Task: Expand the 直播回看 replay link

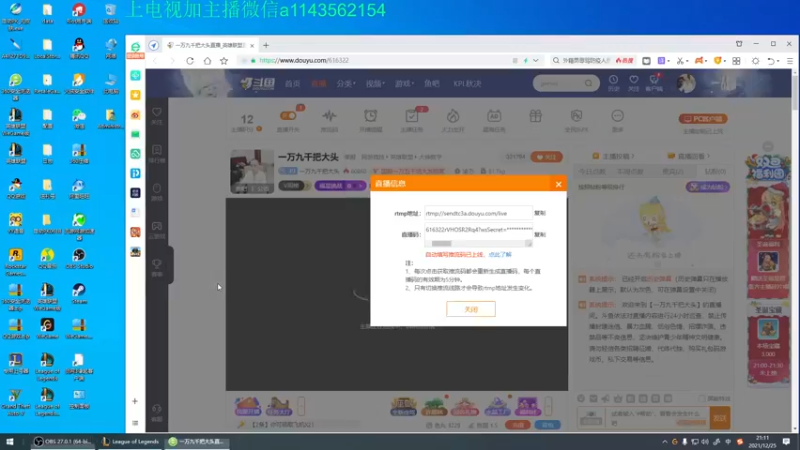Action: click(x=688, y=156)
